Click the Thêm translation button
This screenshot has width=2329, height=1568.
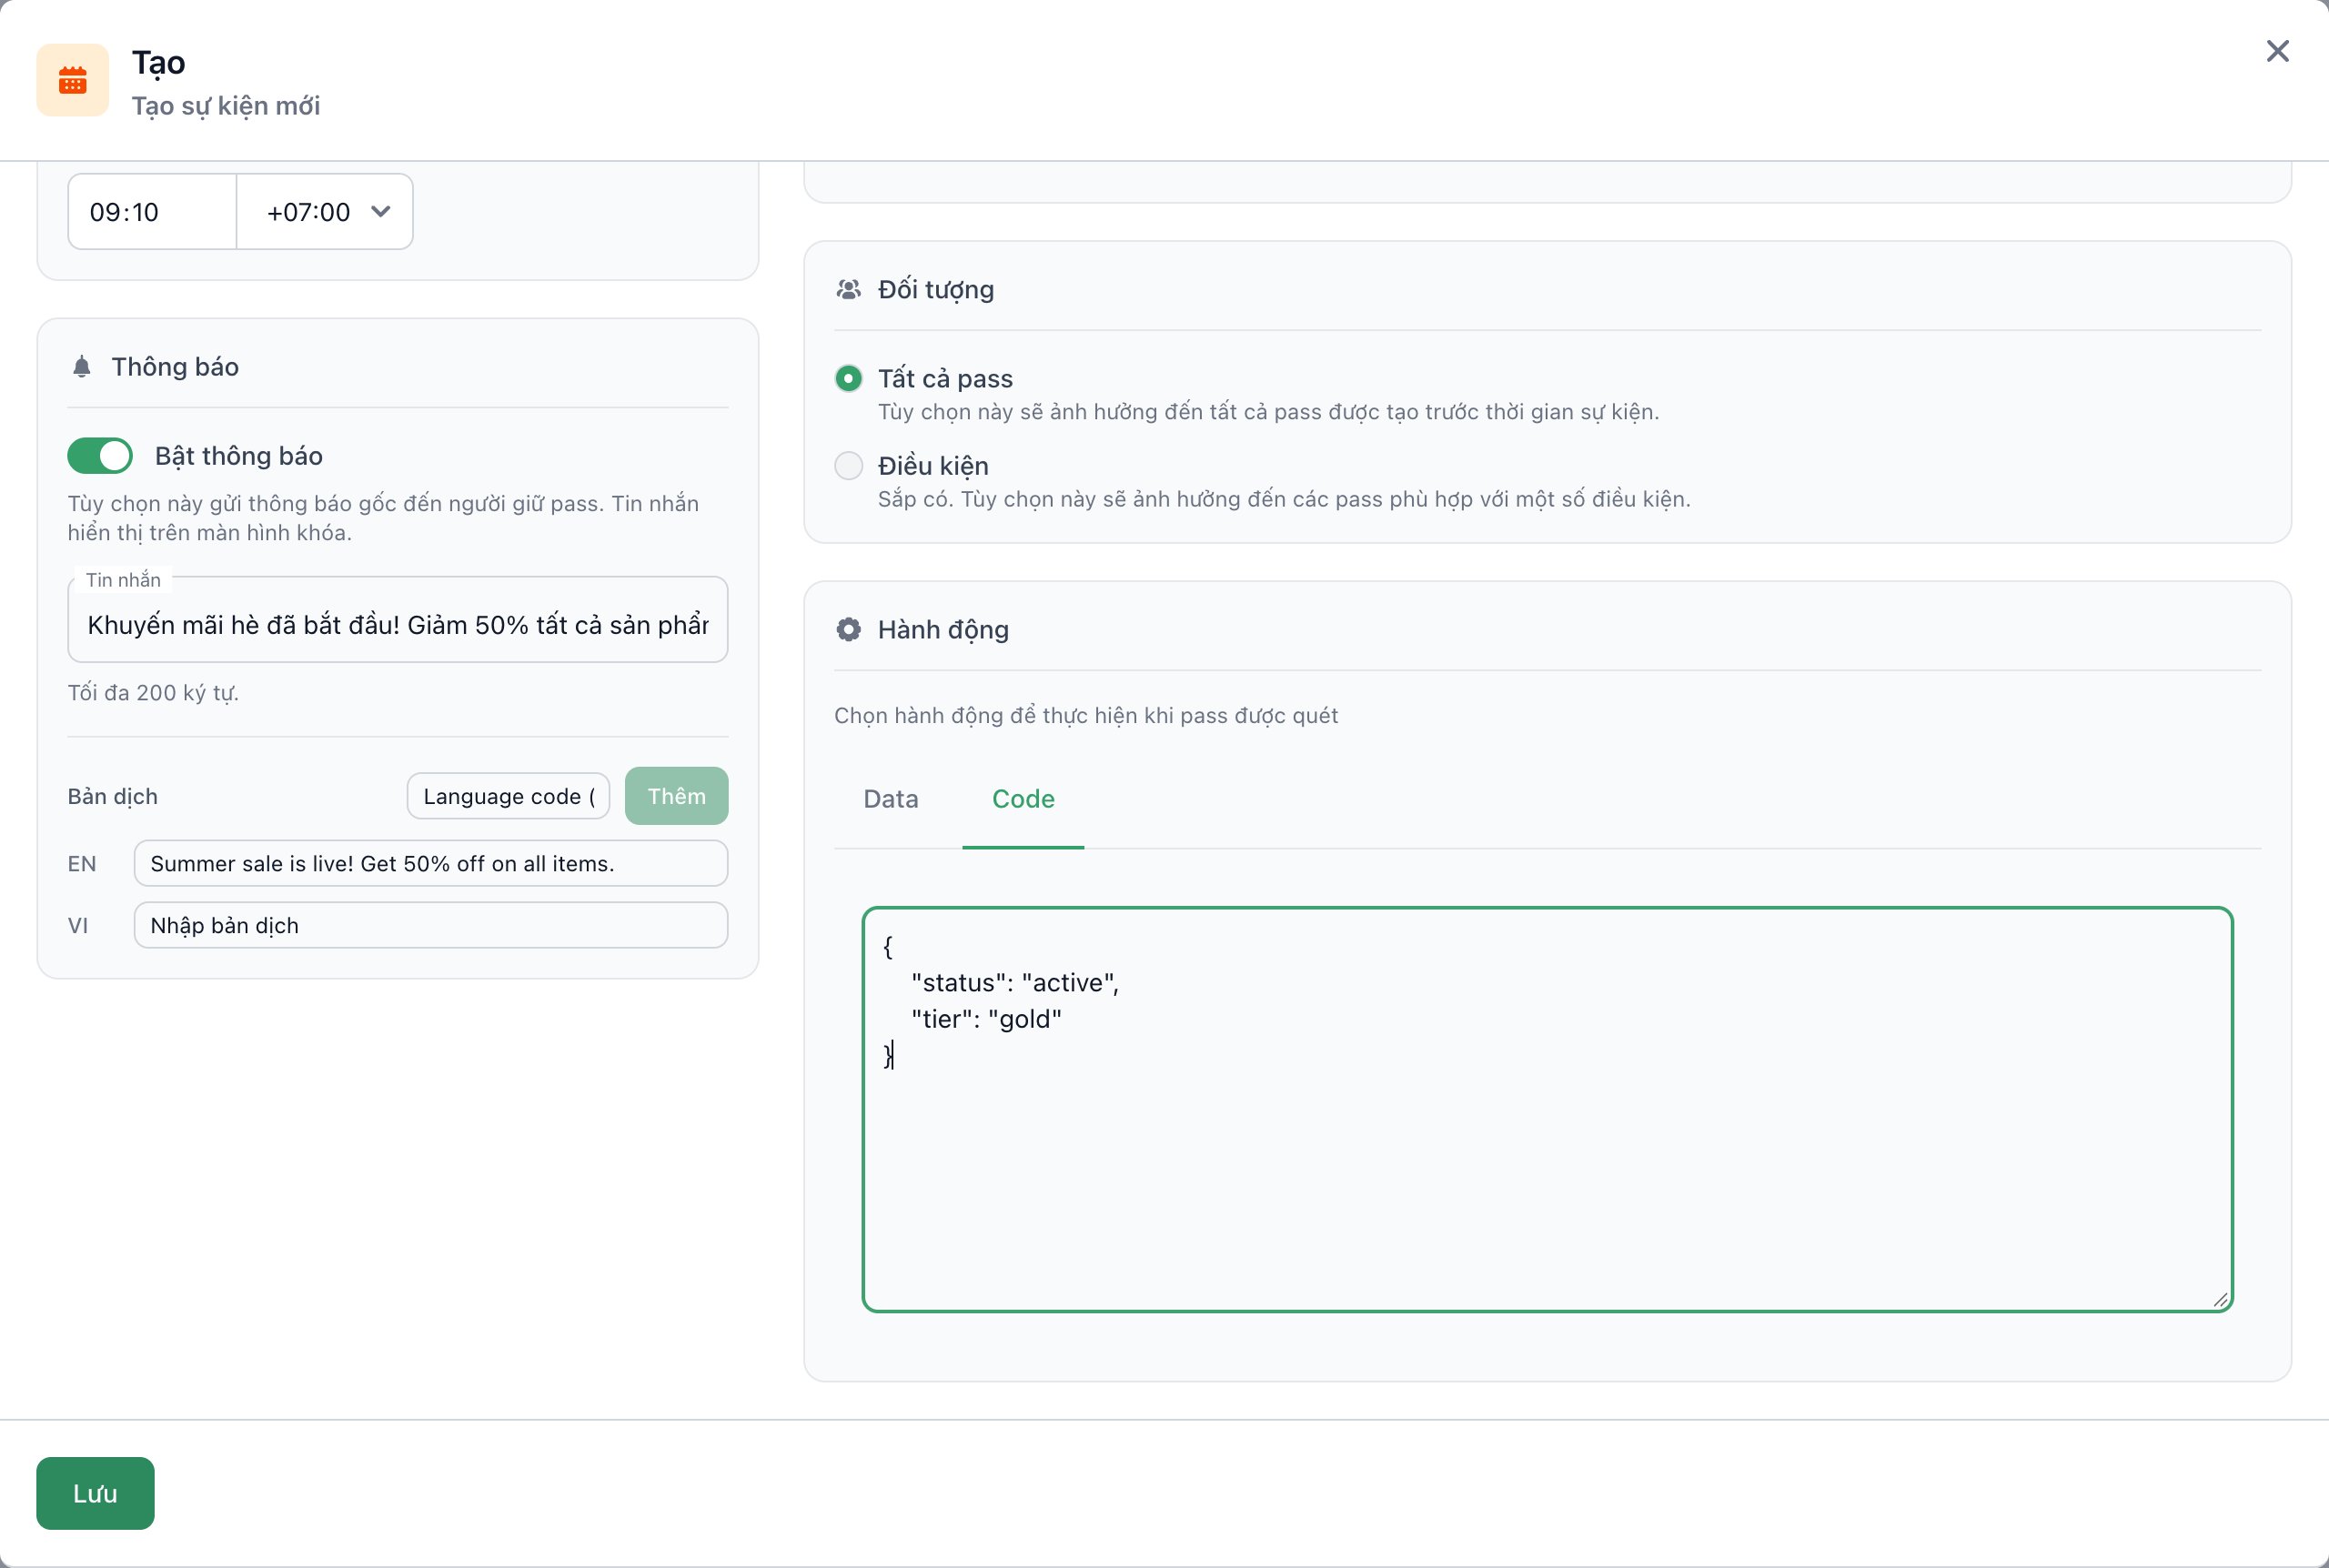677,796
